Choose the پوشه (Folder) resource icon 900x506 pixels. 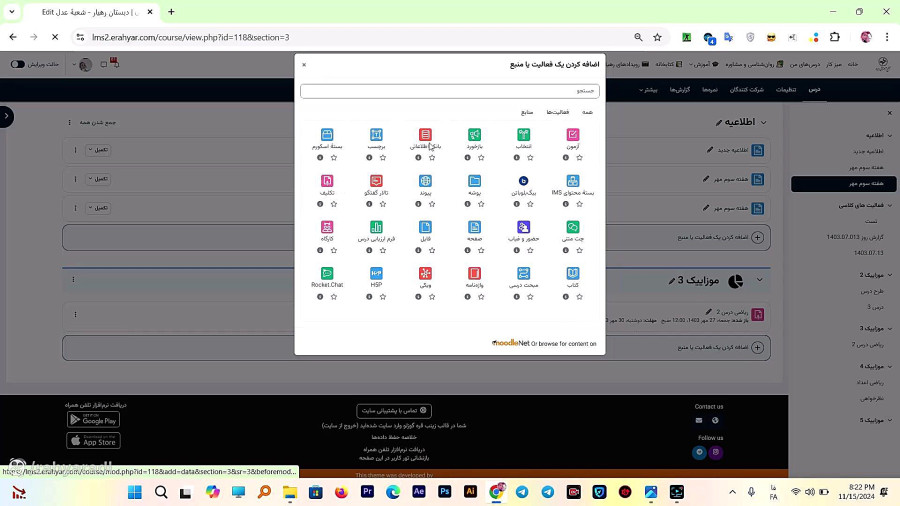pos(474,181)
